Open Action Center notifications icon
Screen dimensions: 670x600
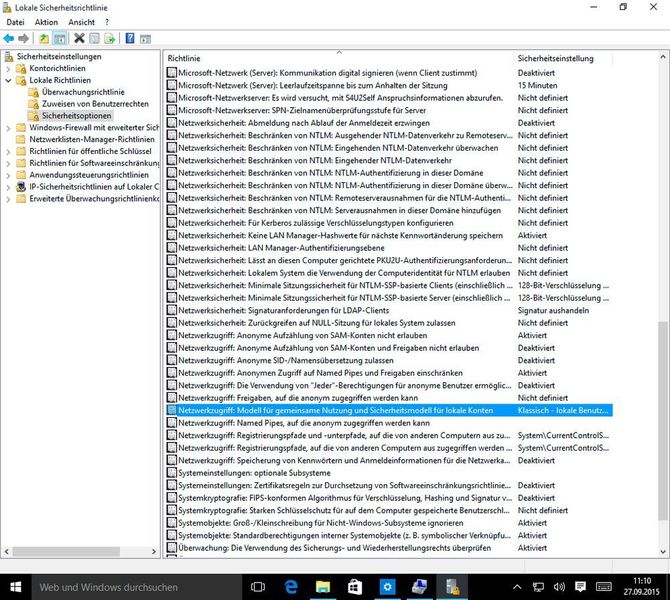click(x=580, y=587)
